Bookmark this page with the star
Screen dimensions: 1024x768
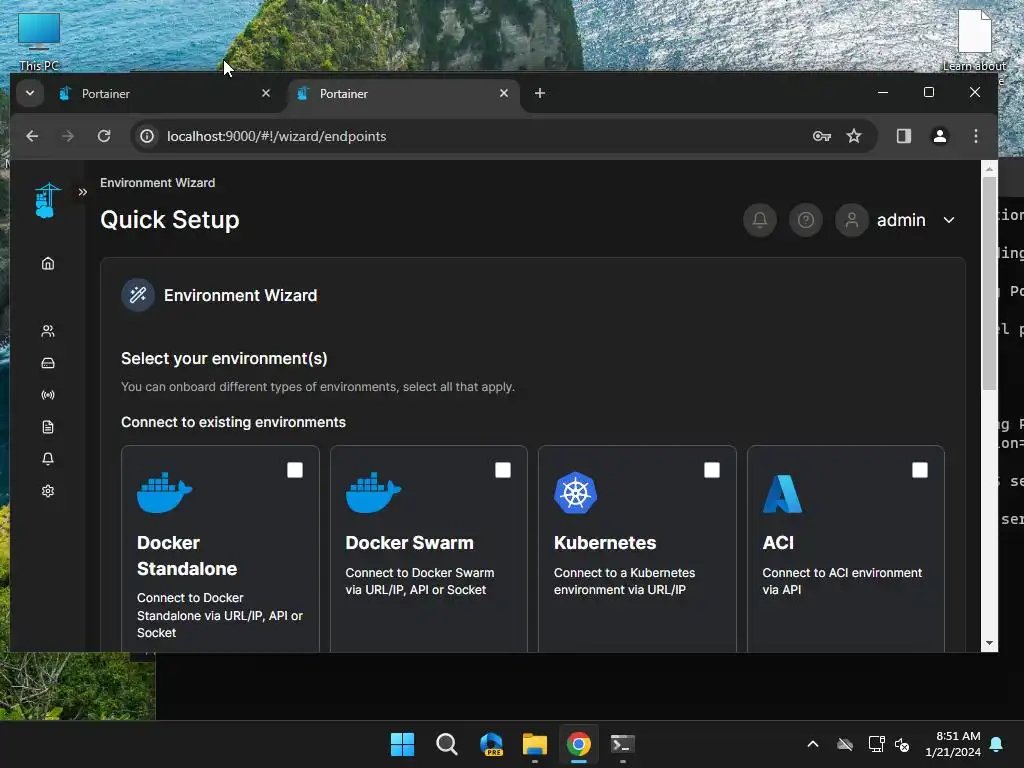854,136
